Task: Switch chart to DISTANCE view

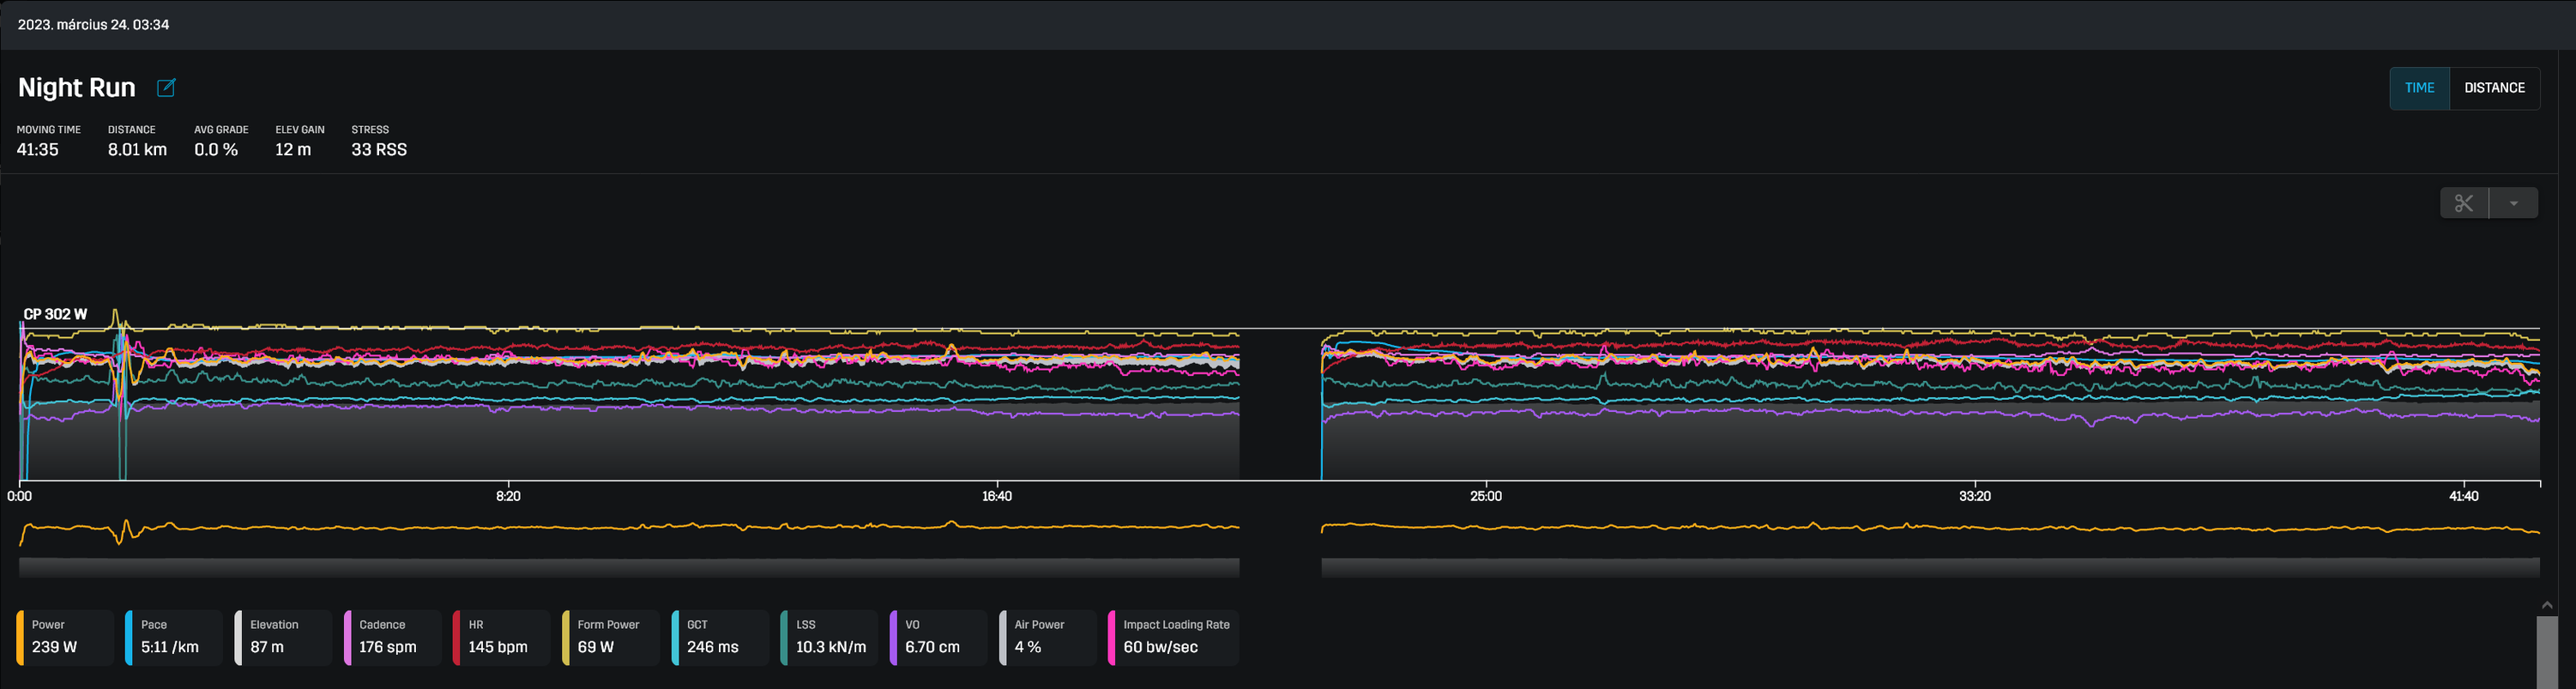Action: tap(2494, 88)
